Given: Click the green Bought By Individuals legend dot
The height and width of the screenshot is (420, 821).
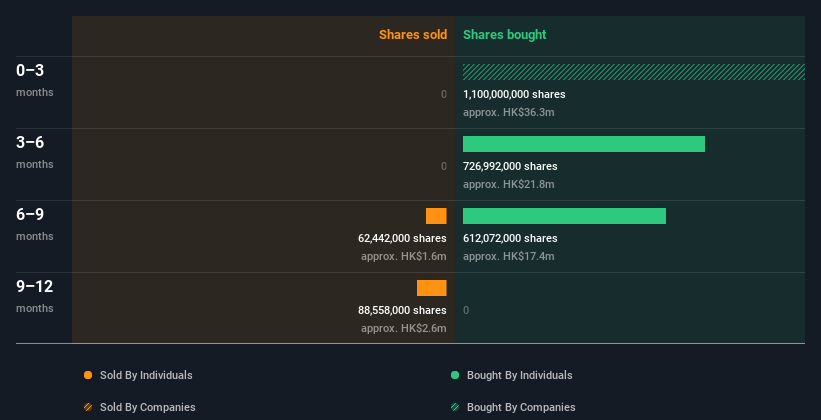Looking at the screenshot, I should click(455, 375).
